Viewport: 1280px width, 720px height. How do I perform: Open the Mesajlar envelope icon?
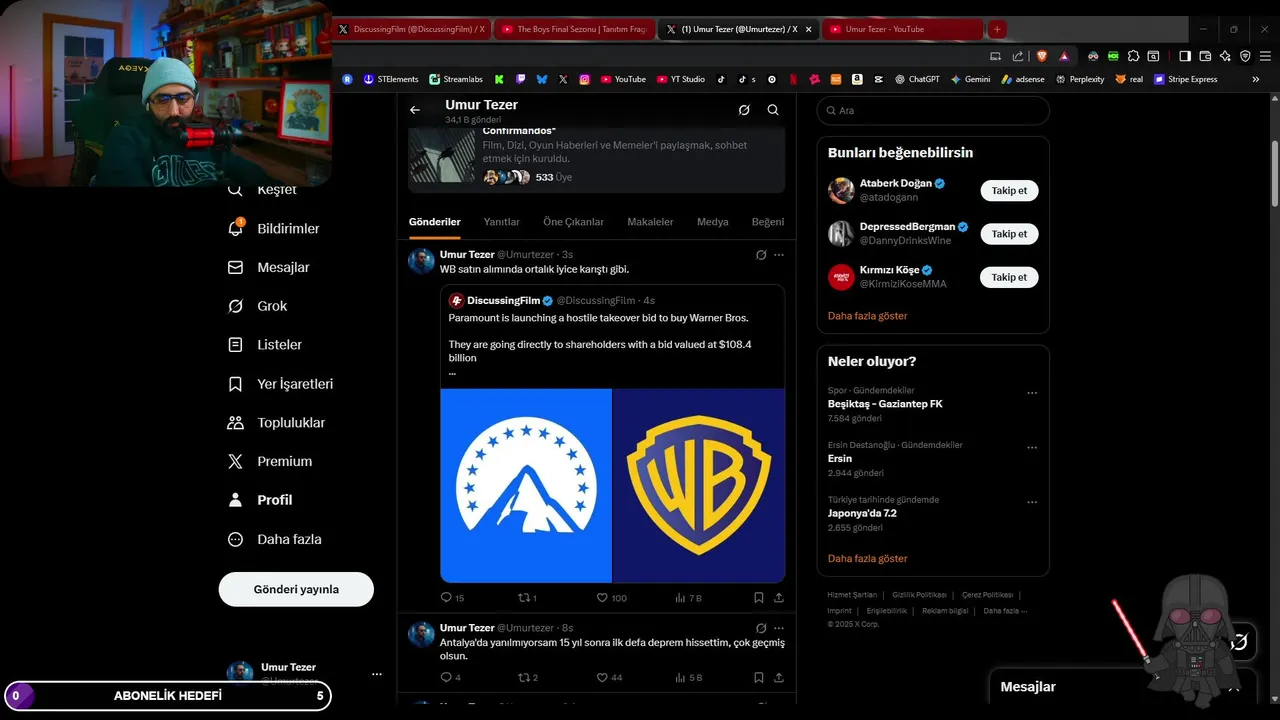tap(235, 267)
